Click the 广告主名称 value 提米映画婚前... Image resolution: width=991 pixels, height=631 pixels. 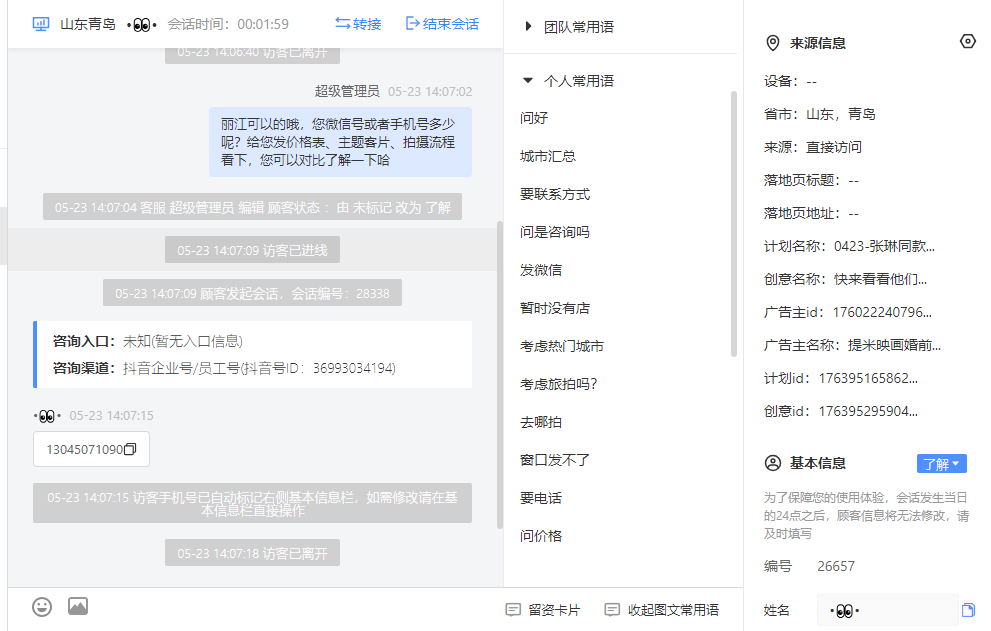894,345
